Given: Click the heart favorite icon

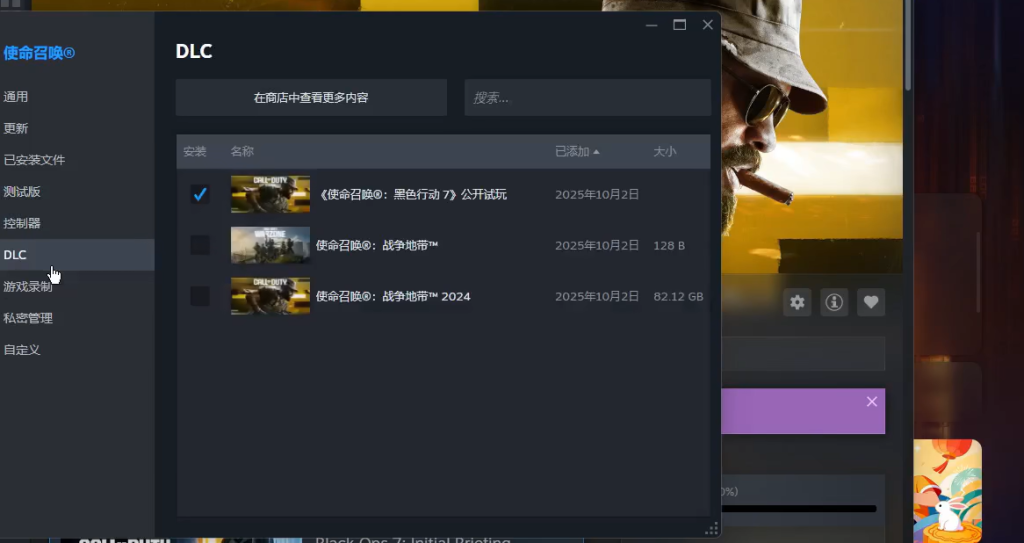Looking at the screenshot, I should click(x=871, y=302).
